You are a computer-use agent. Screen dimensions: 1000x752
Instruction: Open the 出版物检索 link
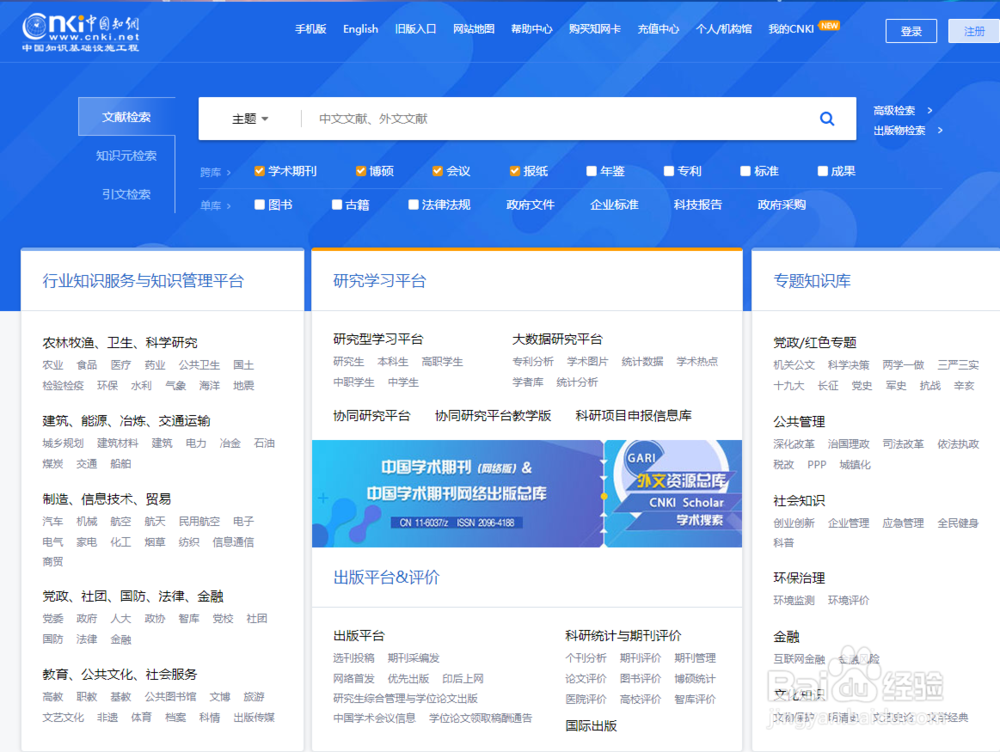pyautogui.click(x=900, y=131)
